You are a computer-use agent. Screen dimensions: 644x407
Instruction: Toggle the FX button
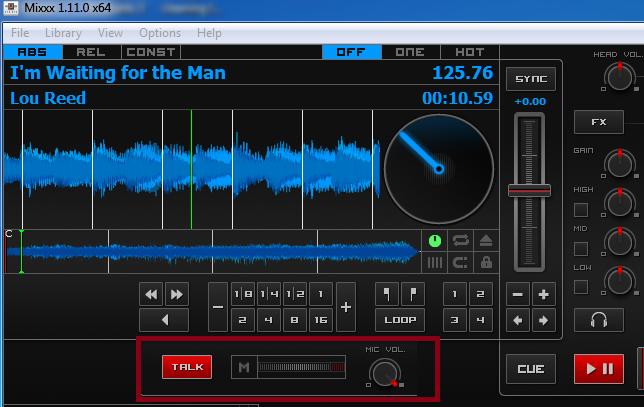coord(599,122)
